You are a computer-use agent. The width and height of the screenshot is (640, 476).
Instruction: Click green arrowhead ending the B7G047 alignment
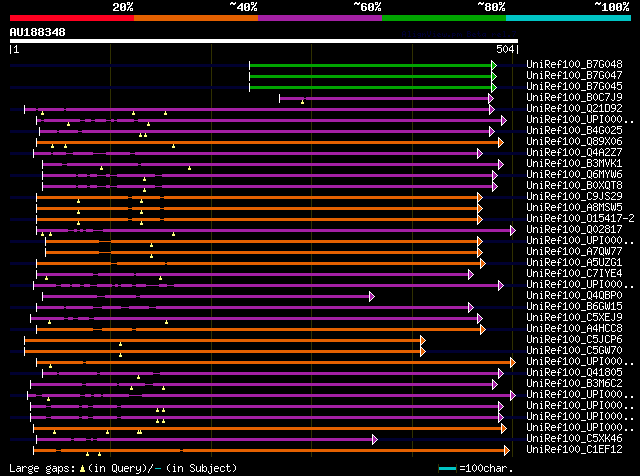[494, 76]
